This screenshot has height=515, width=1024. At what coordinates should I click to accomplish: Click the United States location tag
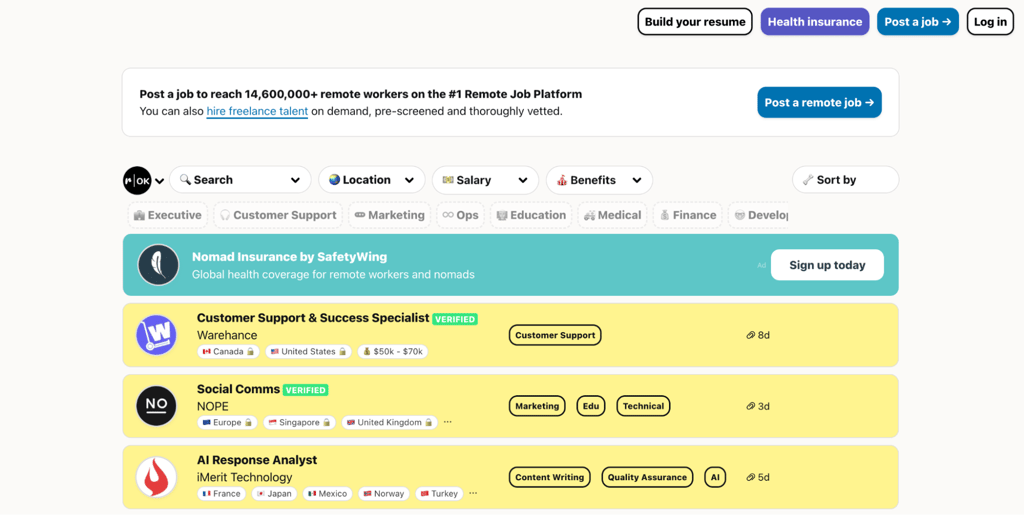(308, 351)
